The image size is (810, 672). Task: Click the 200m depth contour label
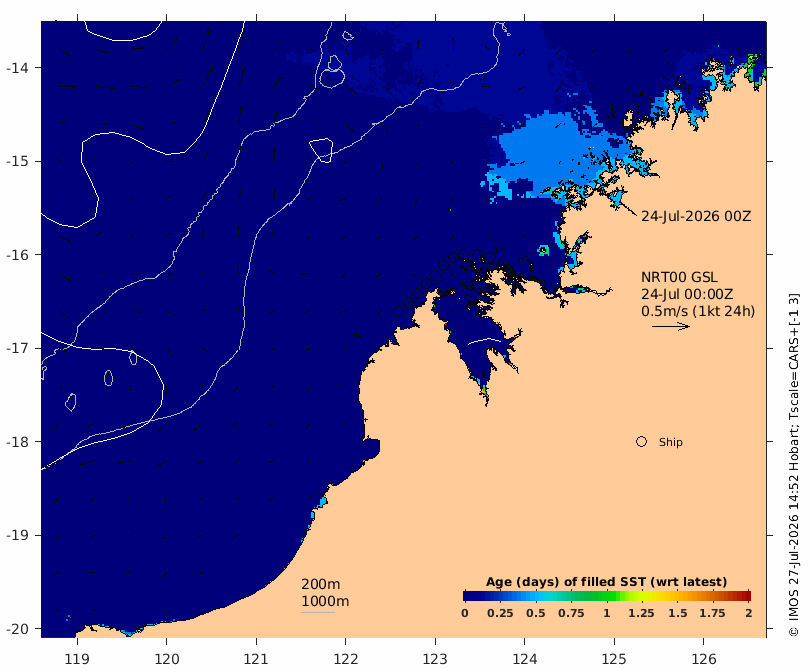[x=320, y=584]
